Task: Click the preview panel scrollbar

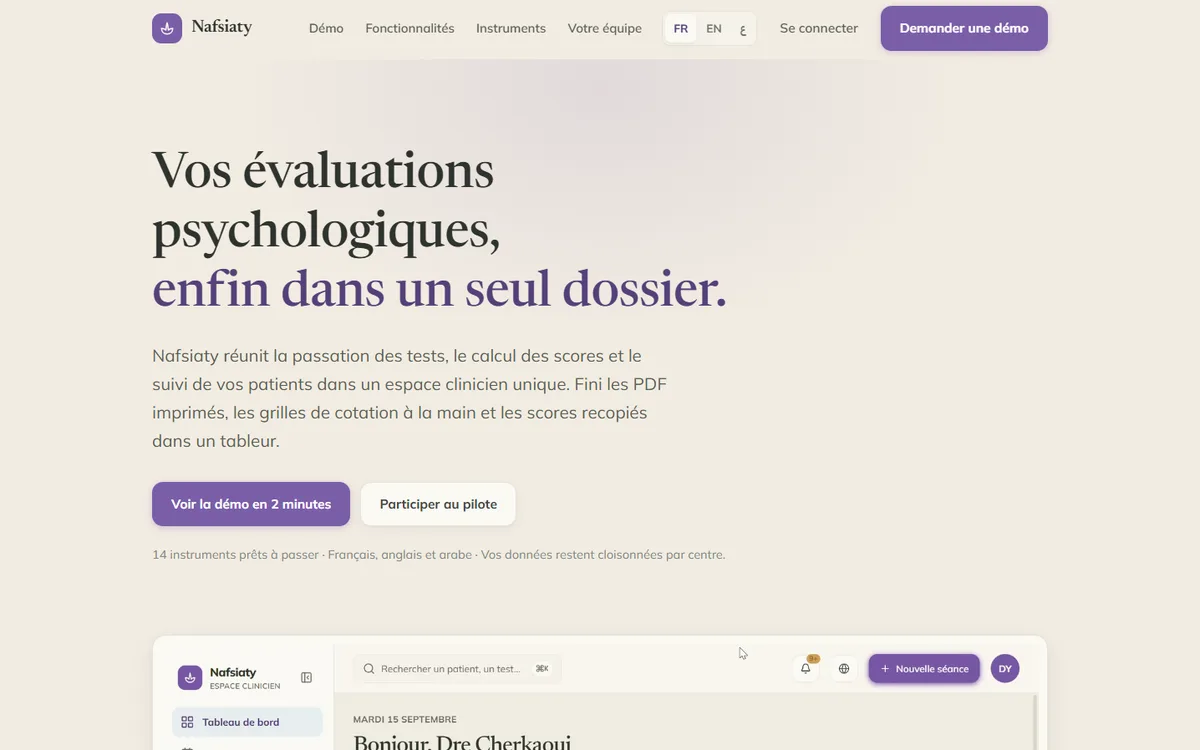Action: click(x=1036, y=722)
